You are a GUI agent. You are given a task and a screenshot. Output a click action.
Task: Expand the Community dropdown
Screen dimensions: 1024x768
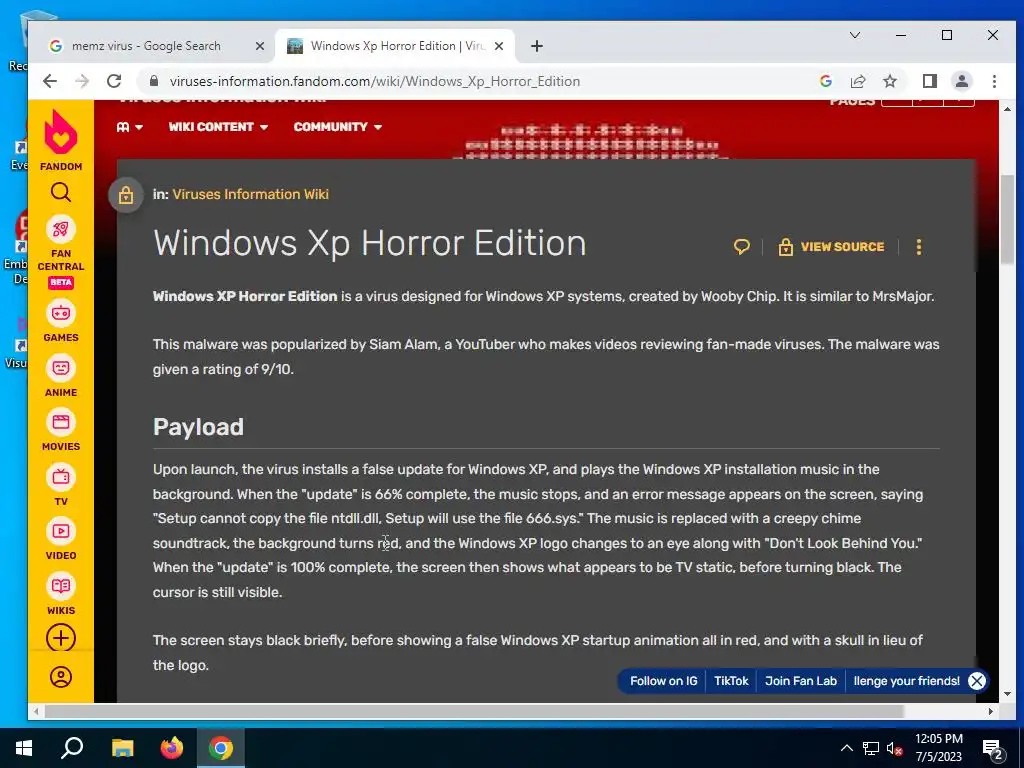338,127
